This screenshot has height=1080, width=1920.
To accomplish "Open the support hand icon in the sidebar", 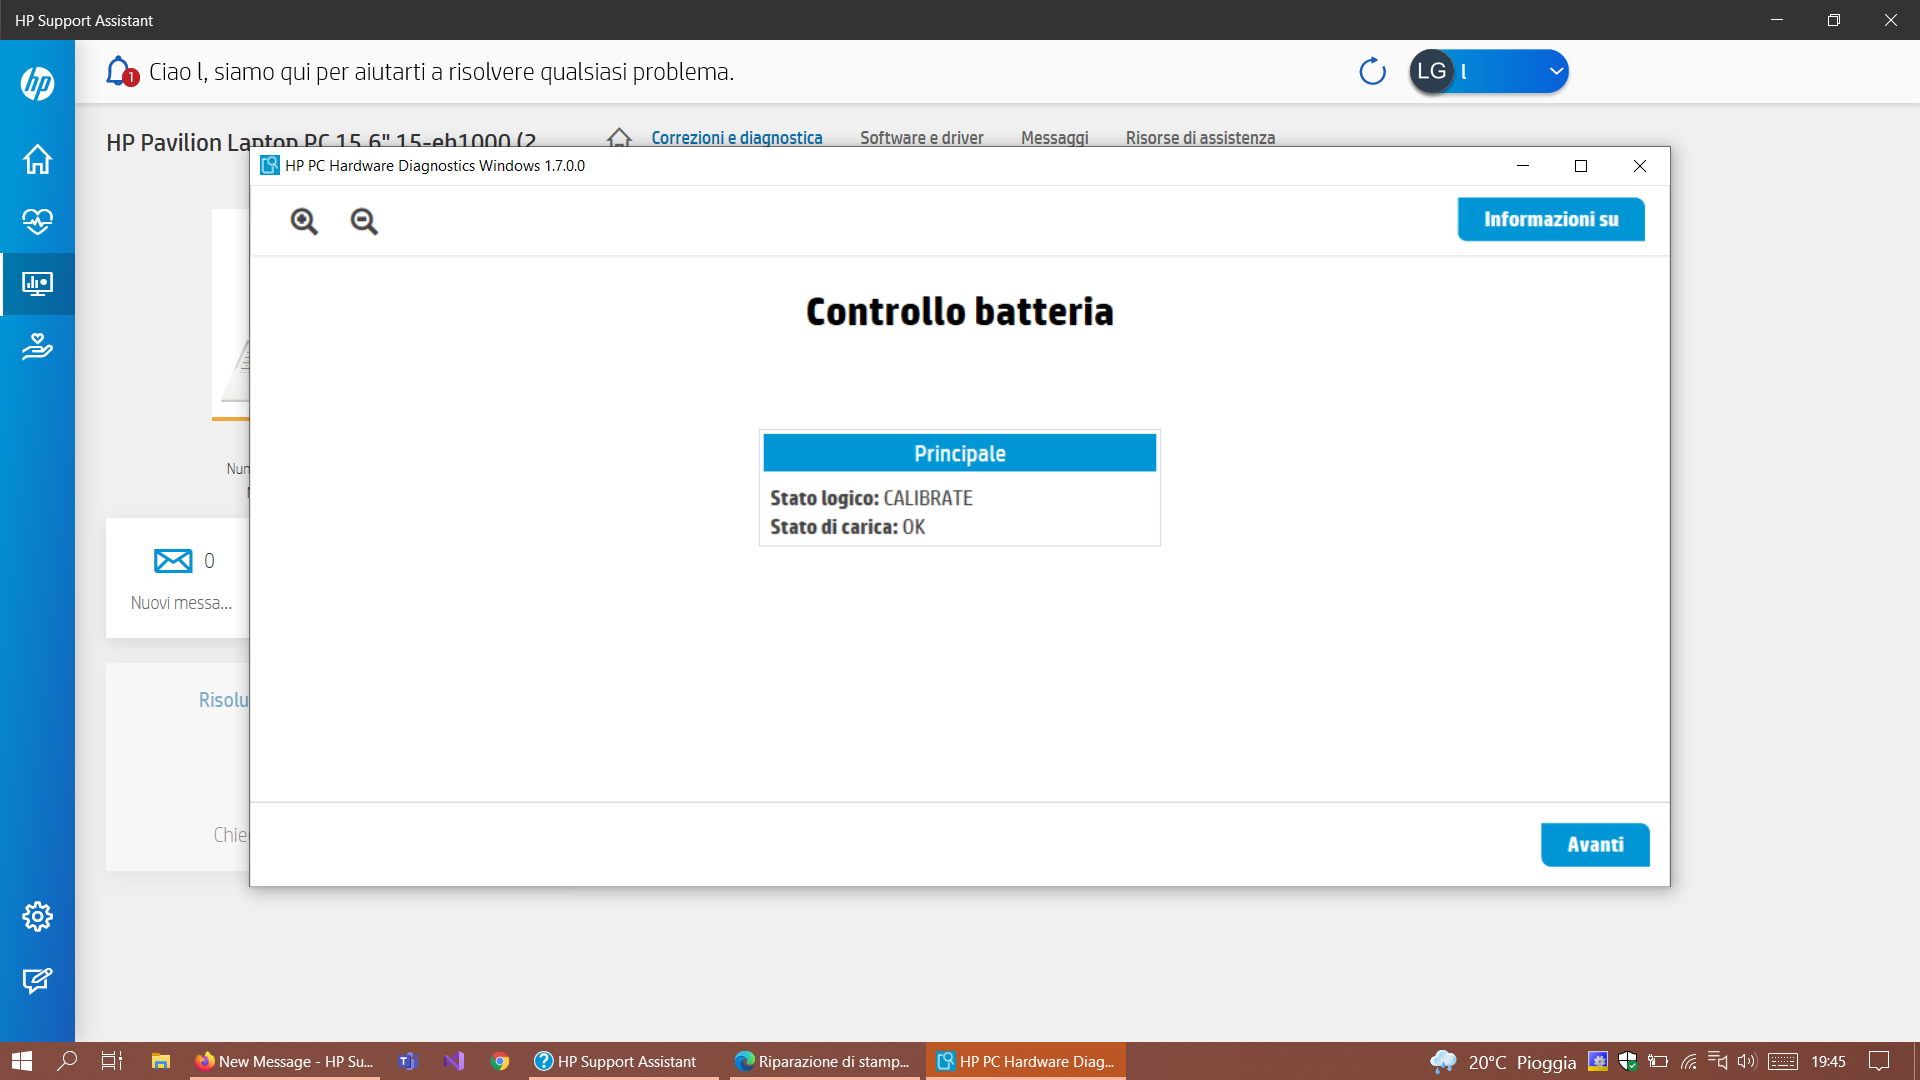I will pos(37,347).
